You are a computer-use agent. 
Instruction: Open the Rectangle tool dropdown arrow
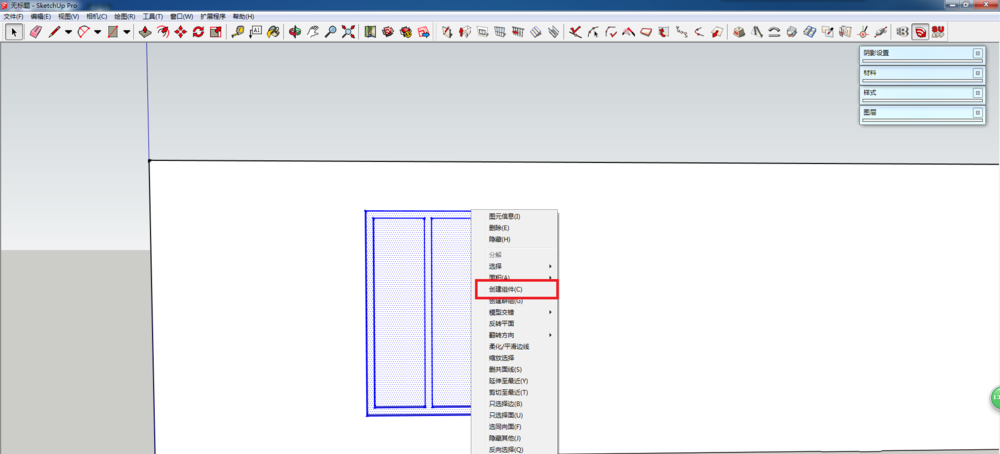click(x=127, y=32)
